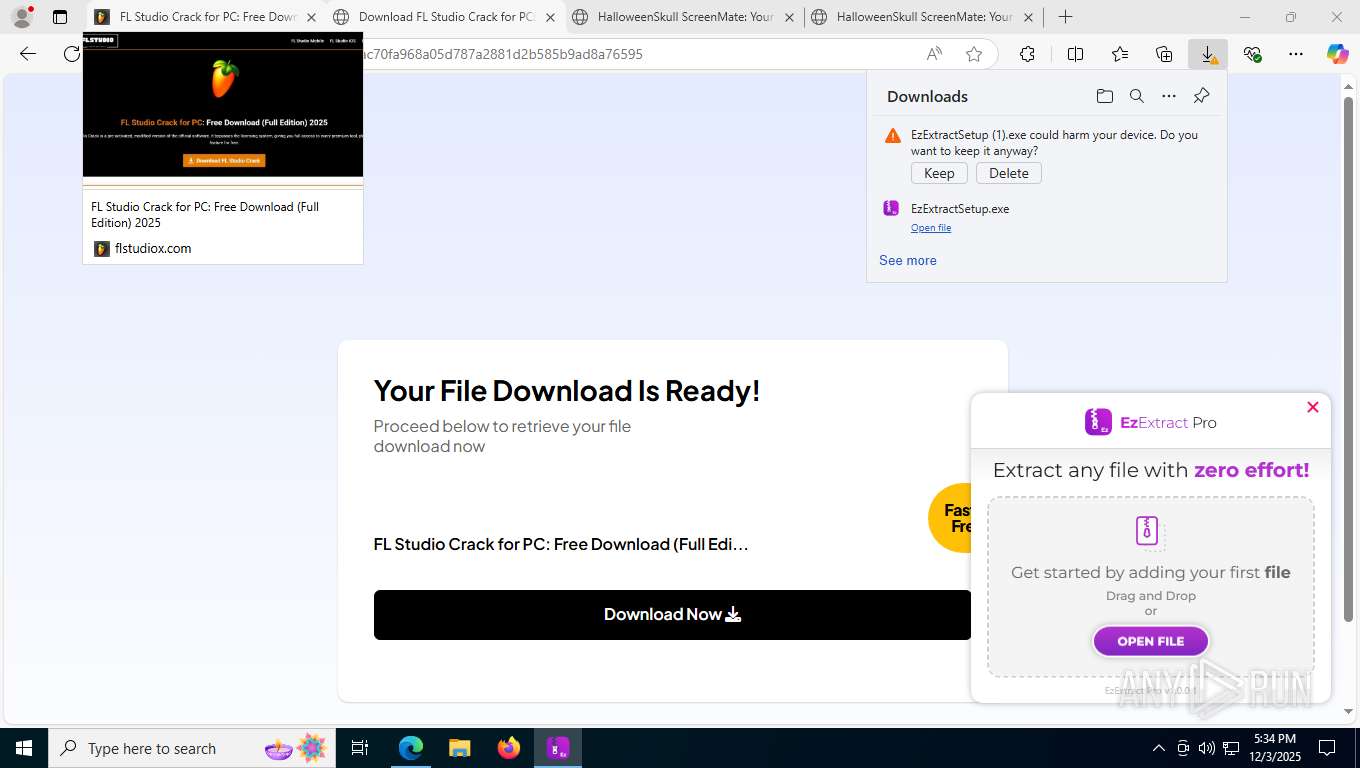1360x768 pixels.
Task: Click the page scrollbar down arrow
Action: pyautogui.click(x=1348, y=712)
